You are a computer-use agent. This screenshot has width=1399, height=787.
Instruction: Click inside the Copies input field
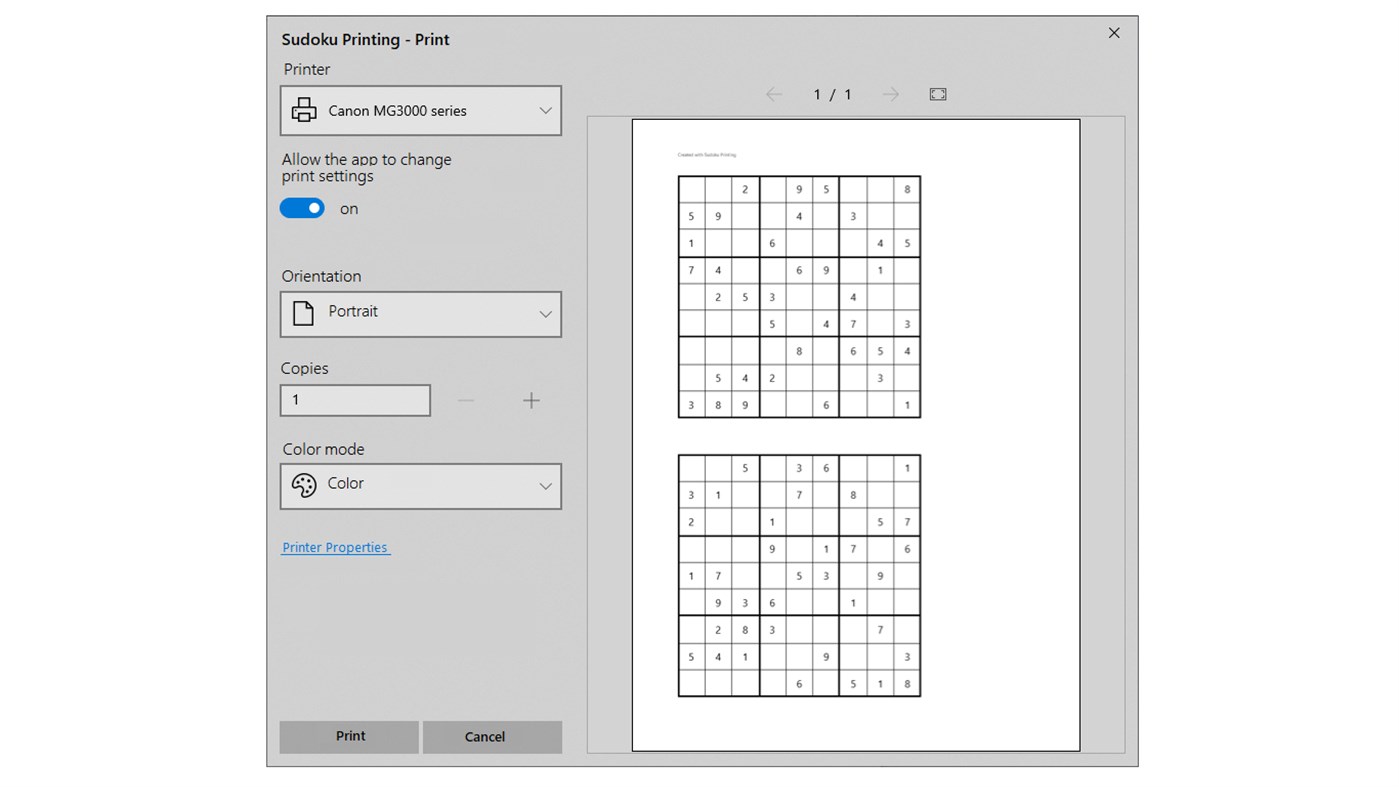pyautogui.click(x=355, y=400)
